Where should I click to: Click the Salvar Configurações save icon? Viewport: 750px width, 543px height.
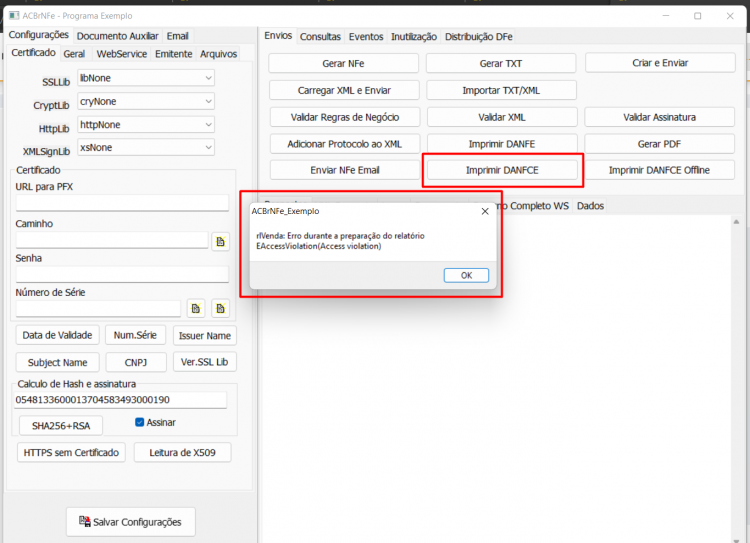click(x=85, y=521)
